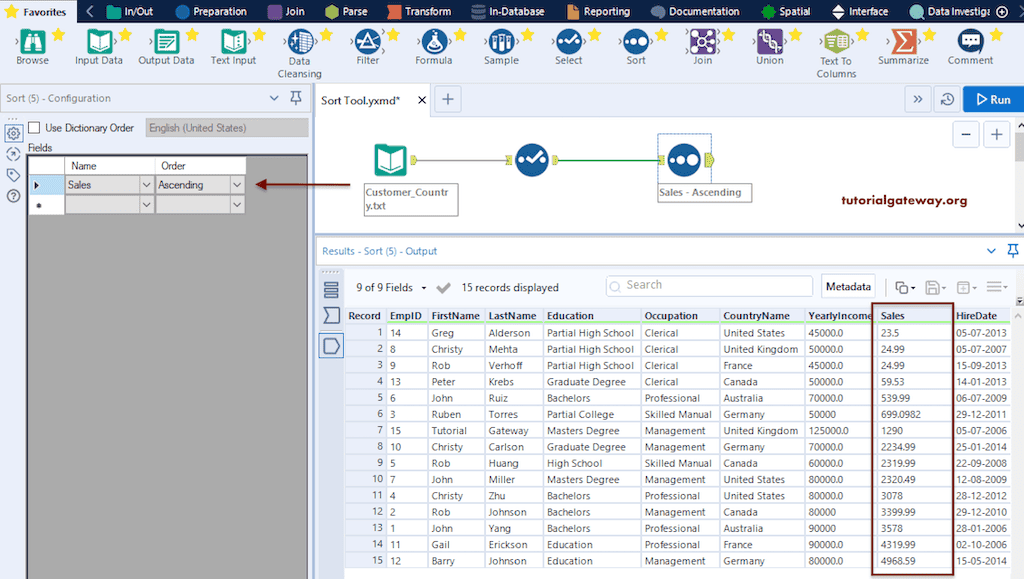1024x579 pixels.
Task: Zoom in on canvas with plus button
Action: pos(996,135)
